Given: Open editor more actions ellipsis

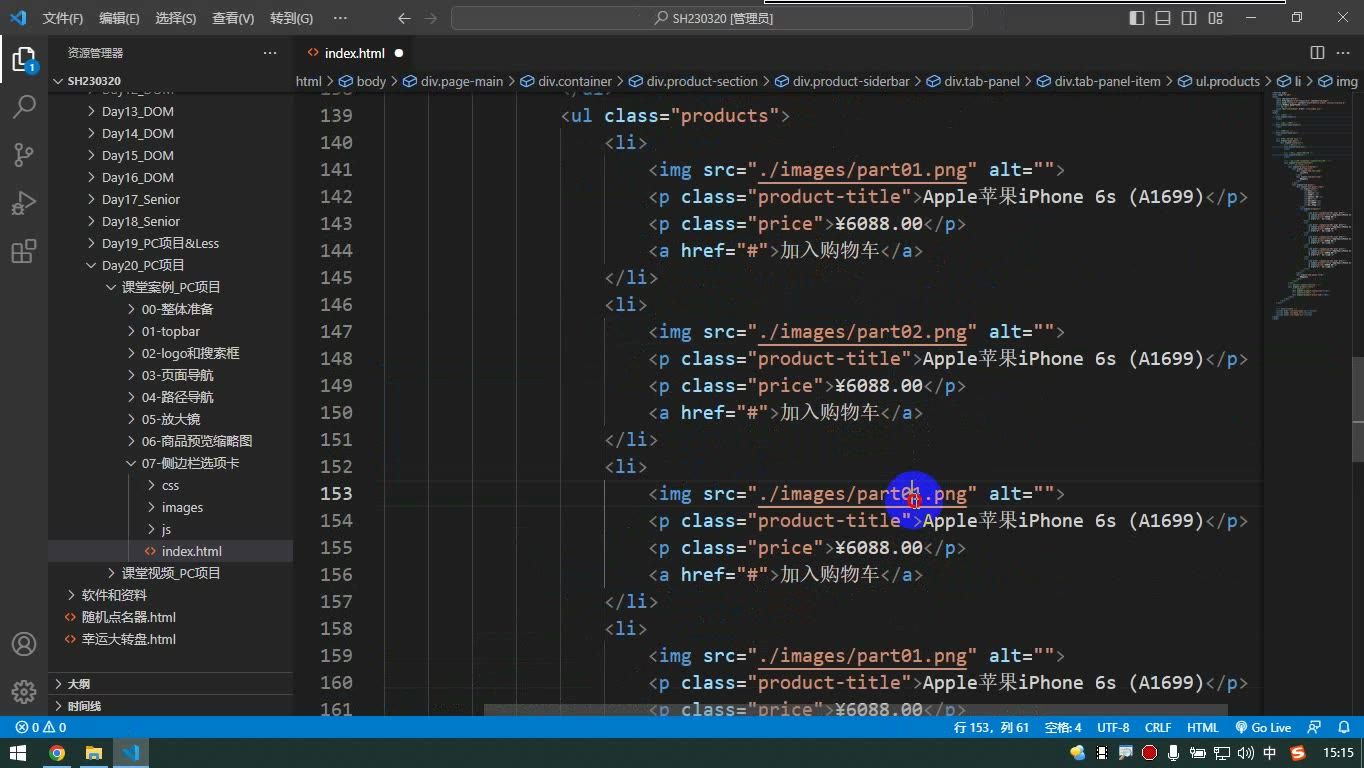Looking at the screenshot, I should 1343,53.
